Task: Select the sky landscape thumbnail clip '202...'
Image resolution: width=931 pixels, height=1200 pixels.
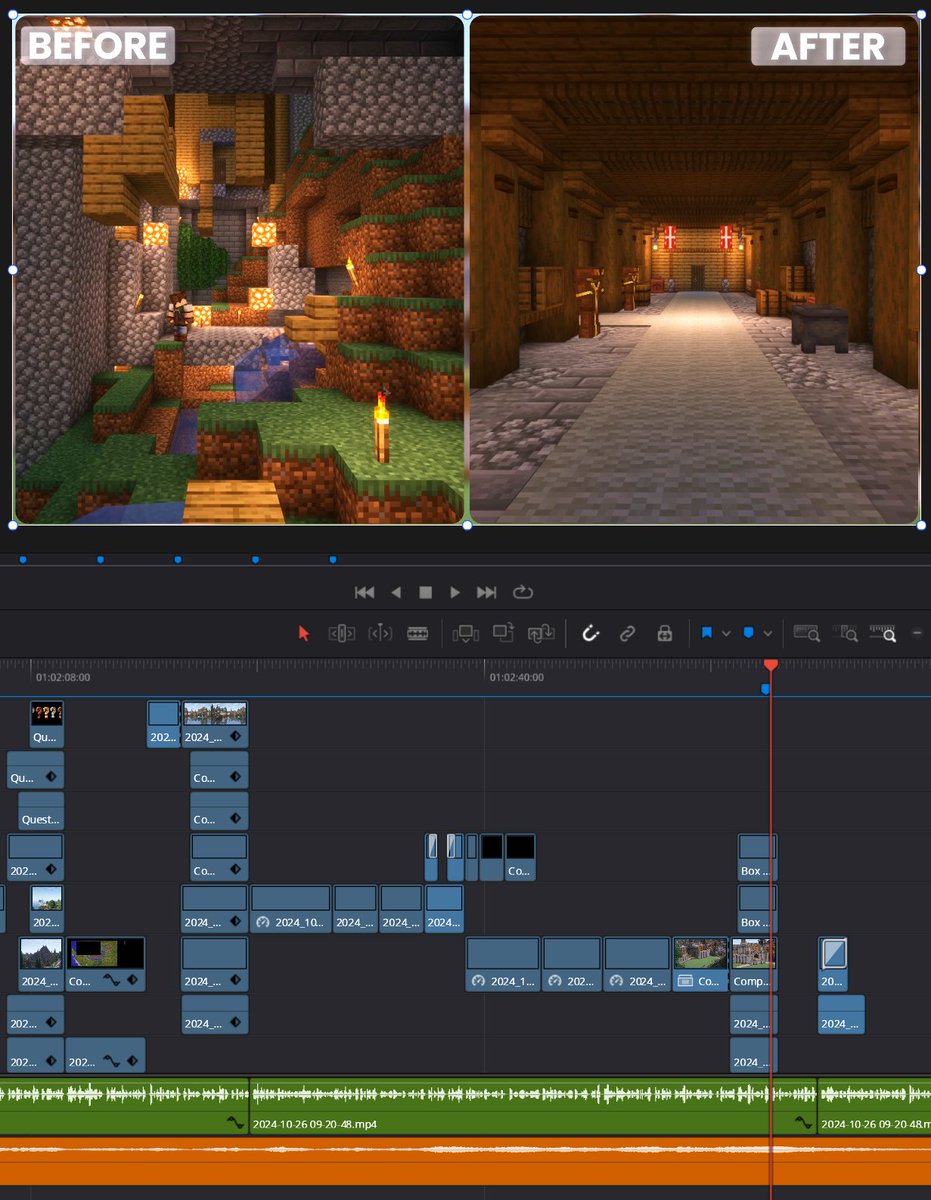Action: click(47, 908)
